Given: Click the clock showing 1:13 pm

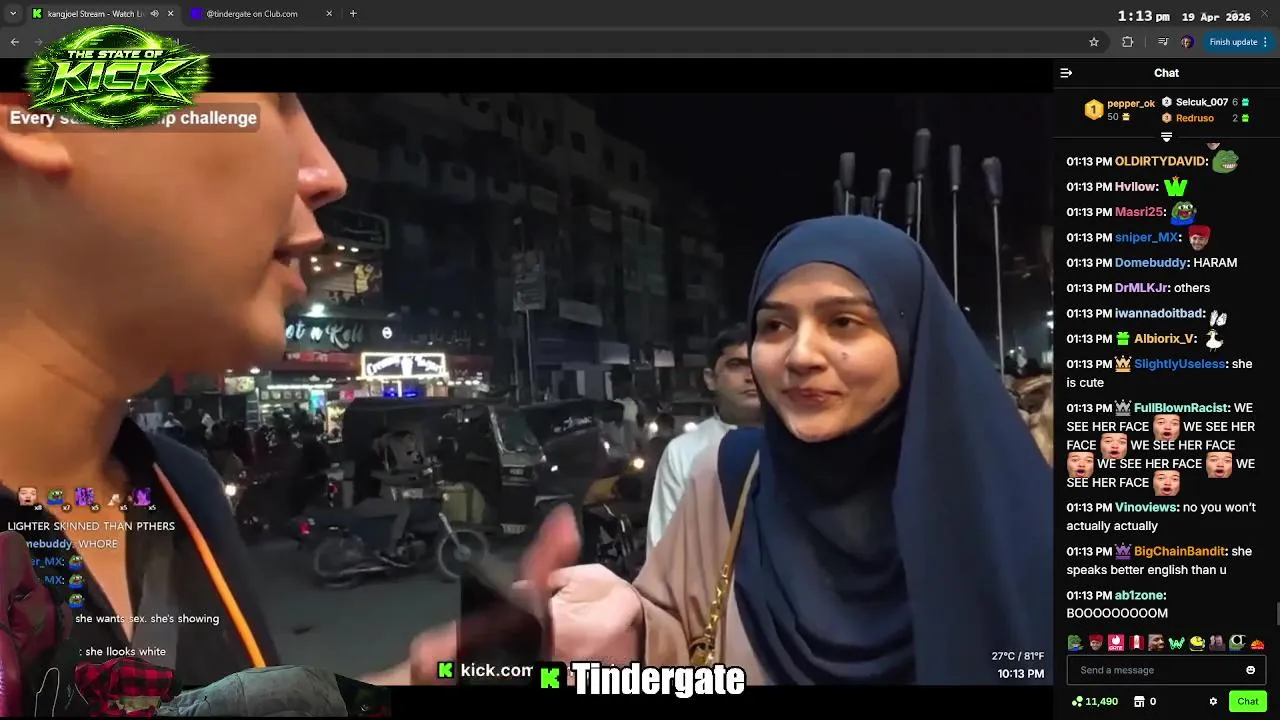Looking at the screenshot, I should coord(1143,16).
